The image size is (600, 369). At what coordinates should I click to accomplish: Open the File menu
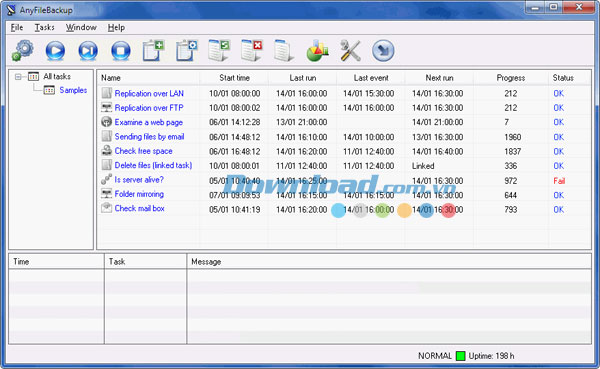coord(17,28)
